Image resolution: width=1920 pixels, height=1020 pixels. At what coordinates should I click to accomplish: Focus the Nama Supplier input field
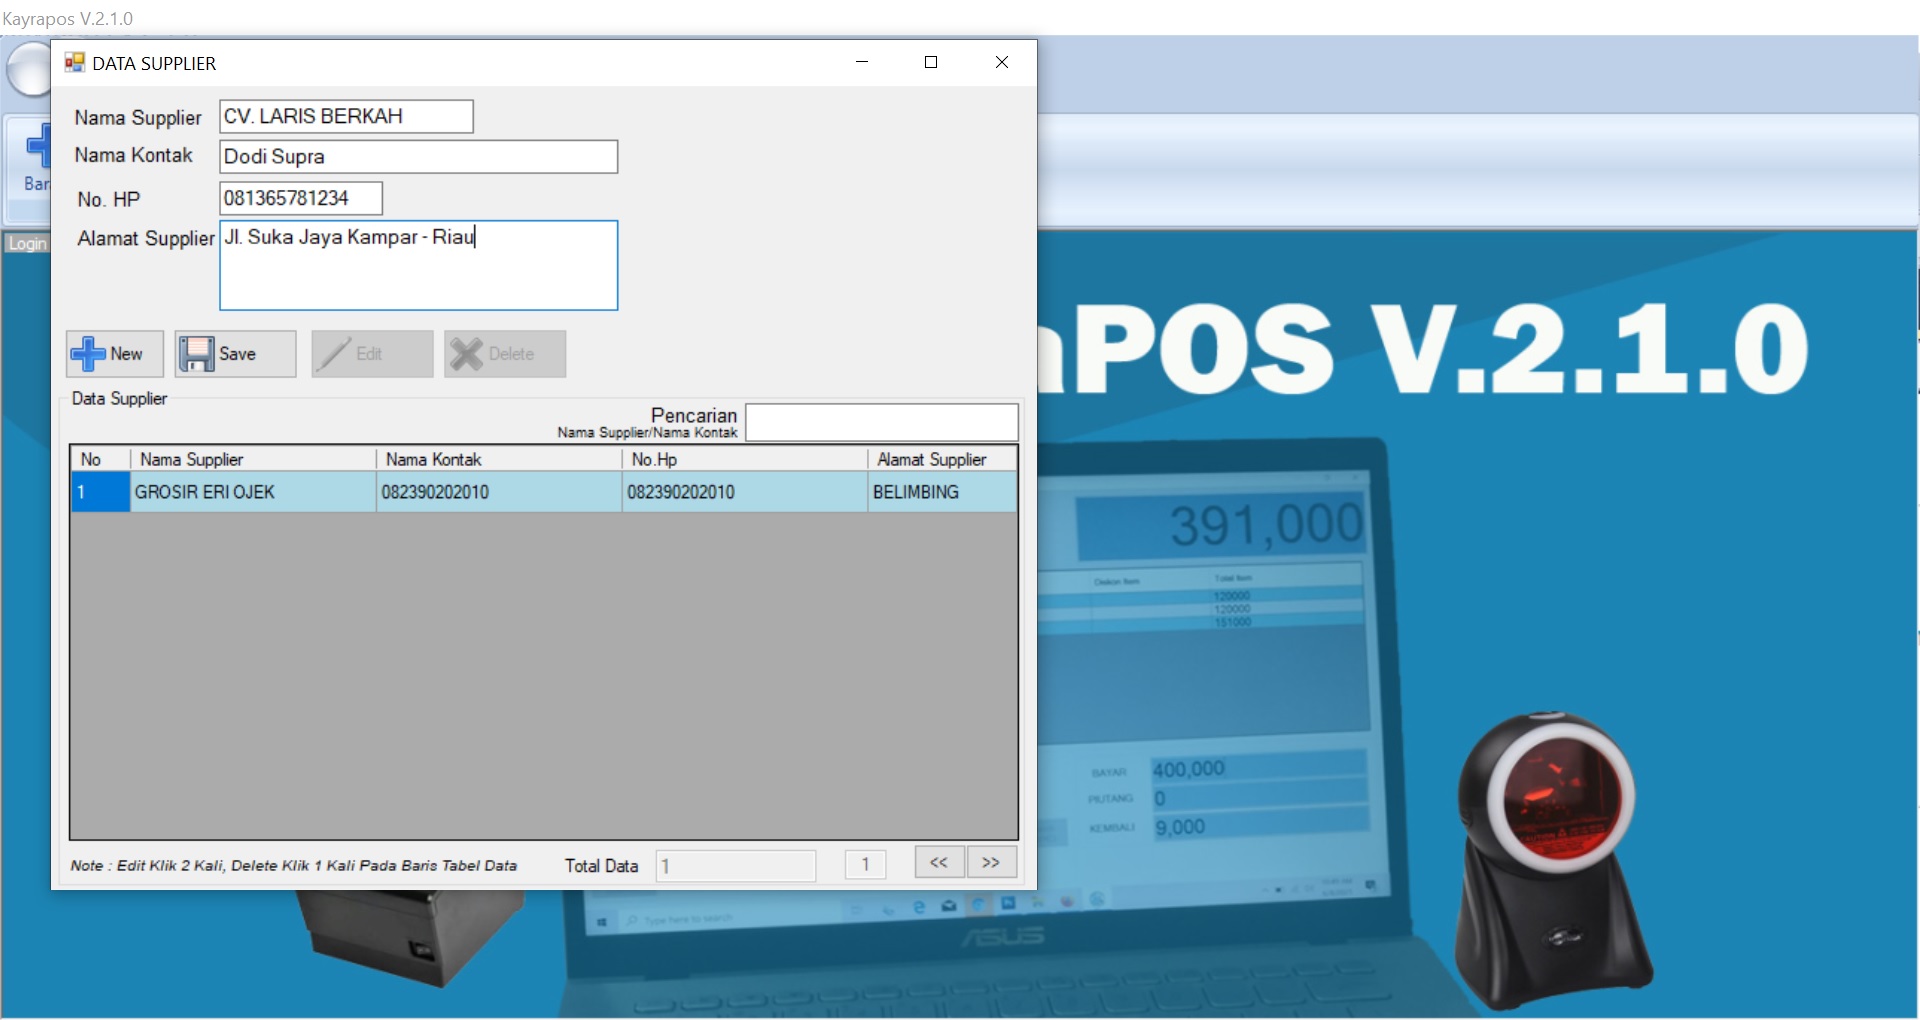click(346, 116)
